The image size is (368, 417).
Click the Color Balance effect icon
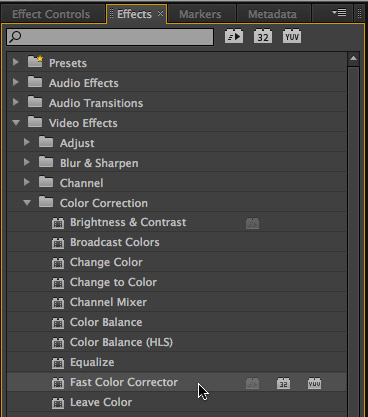[58, 323]
